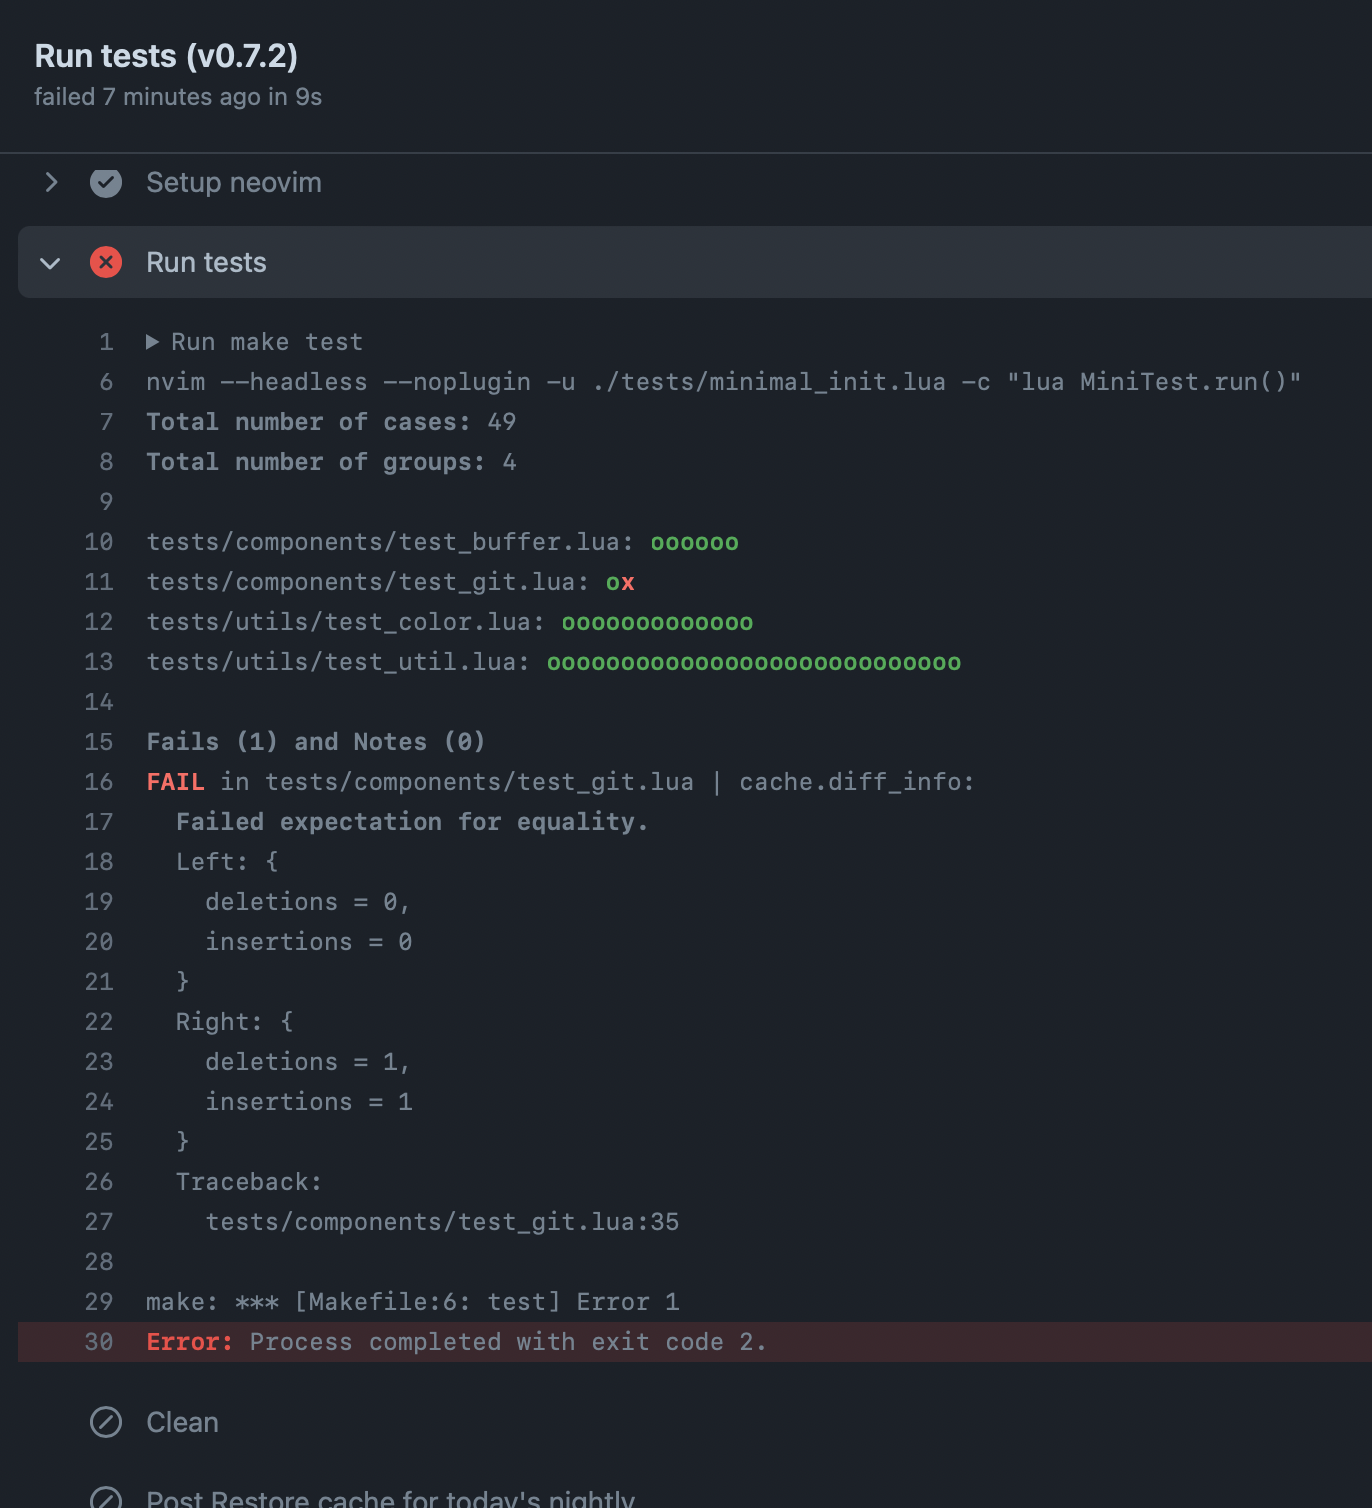Click 'Failed expectation for equality.' text
Screen dimensions: 1372x1508
pyautogui.click(x=412, y=822)
